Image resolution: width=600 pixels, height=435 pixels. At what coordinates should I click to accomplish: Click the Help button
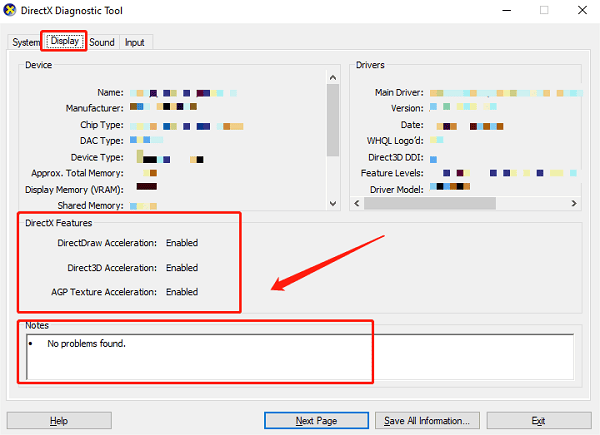59,420
